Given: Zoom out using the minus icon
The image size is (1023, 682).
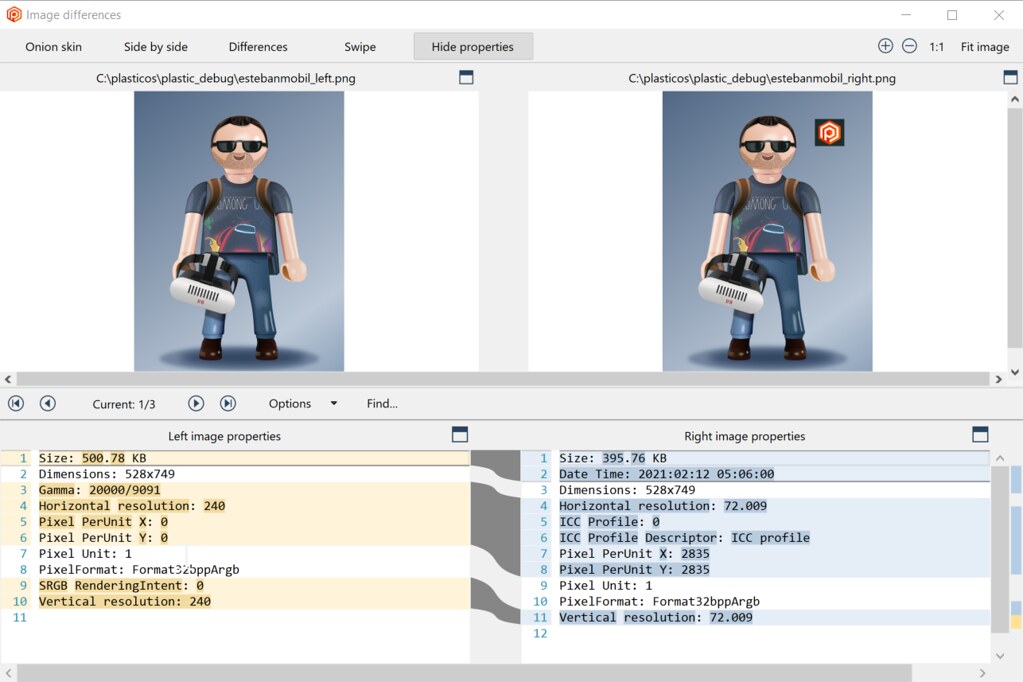Looking at the screenshot, I should click(909, 46).
